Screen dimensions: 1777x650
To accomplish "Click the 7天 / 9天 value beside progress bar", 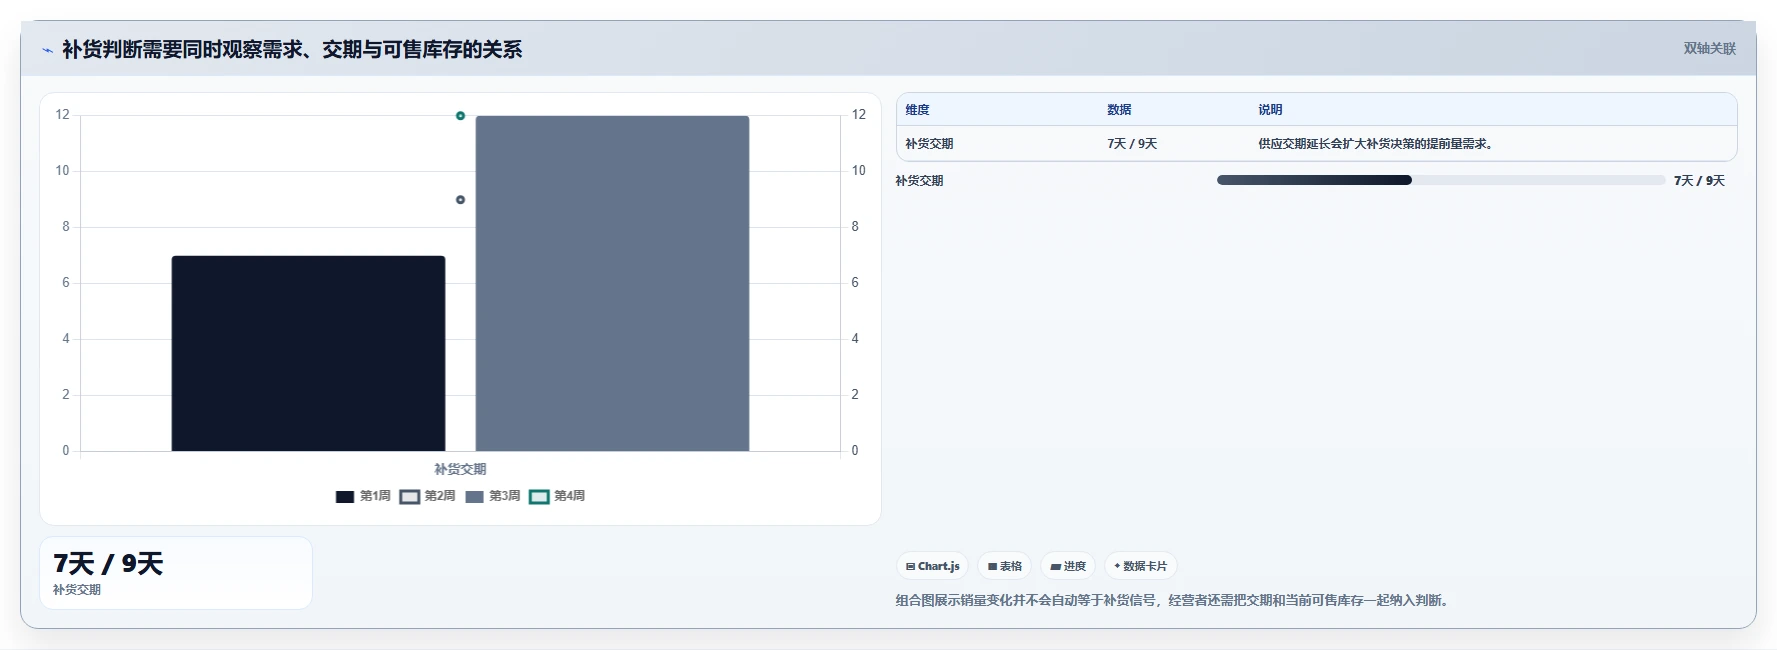I will point(1699,181).
